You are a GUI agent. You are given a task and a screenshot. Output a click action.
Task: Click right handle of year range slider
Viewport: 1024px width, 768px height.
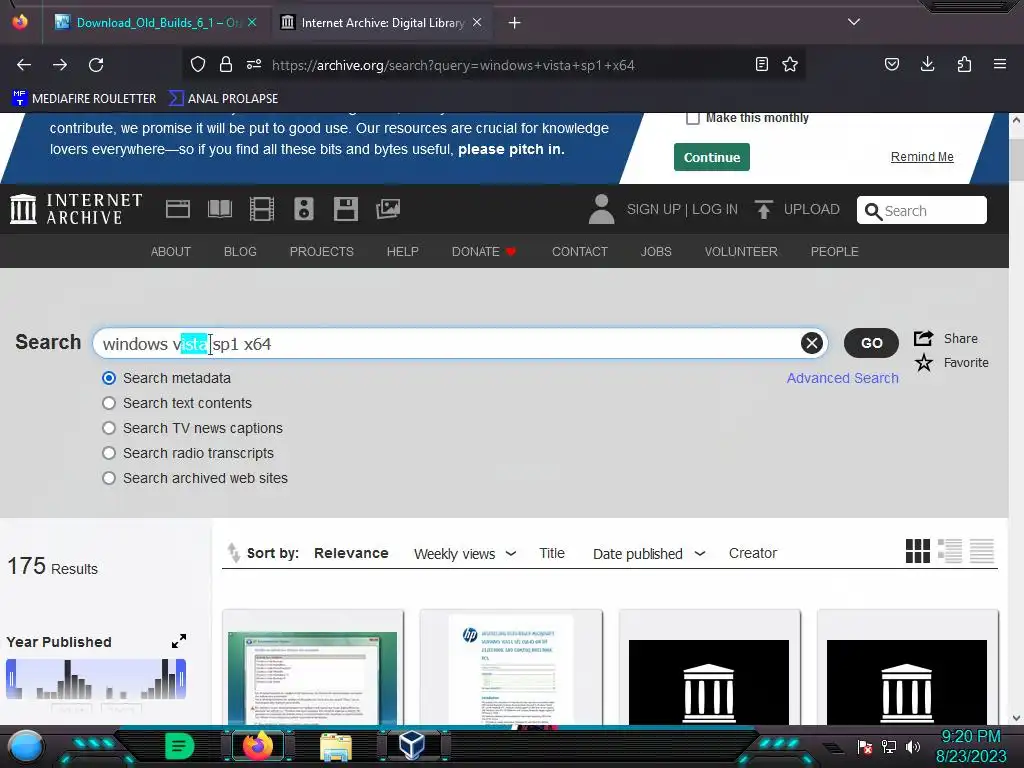point(182,679)
